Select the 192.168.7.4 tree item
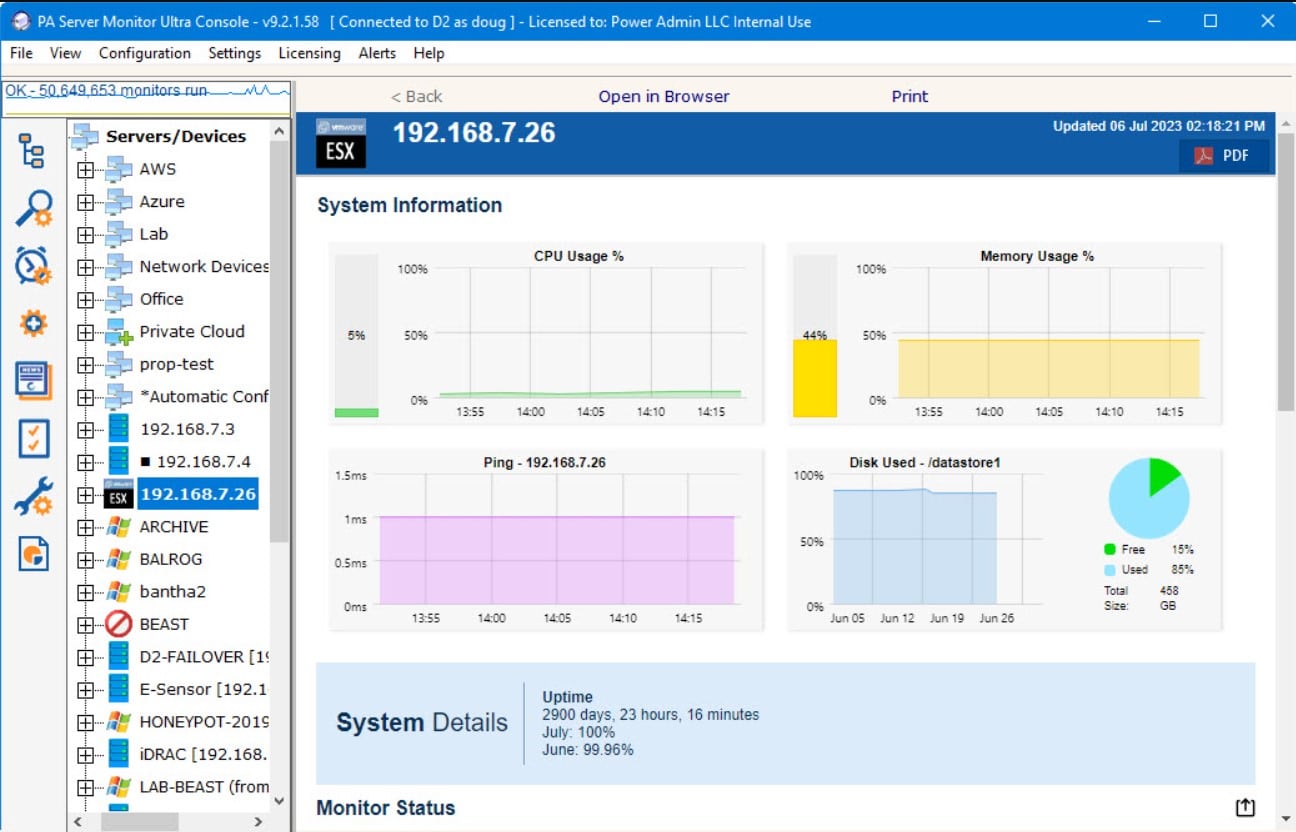The image size is (1296, 832). (x=196, y=462)
